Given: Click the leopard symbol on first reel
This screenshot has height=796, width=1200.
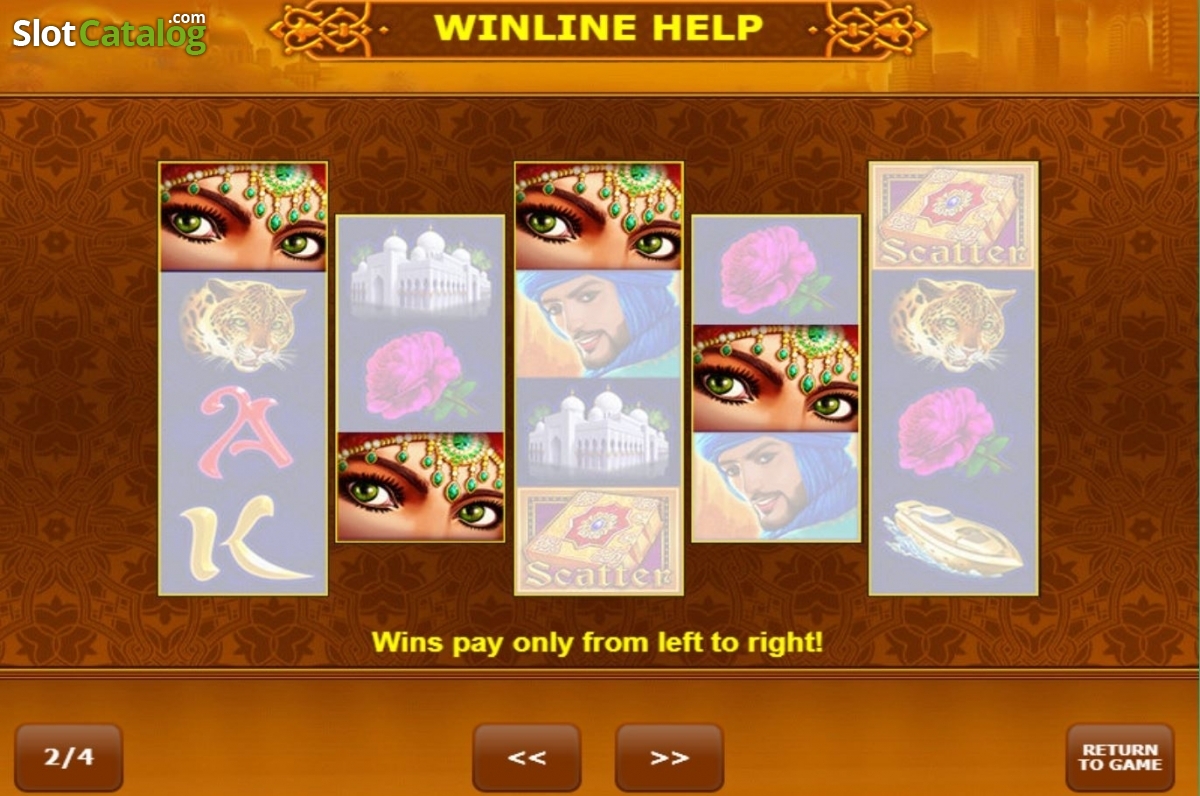Looking at the screenshot, I should point(243,325).
